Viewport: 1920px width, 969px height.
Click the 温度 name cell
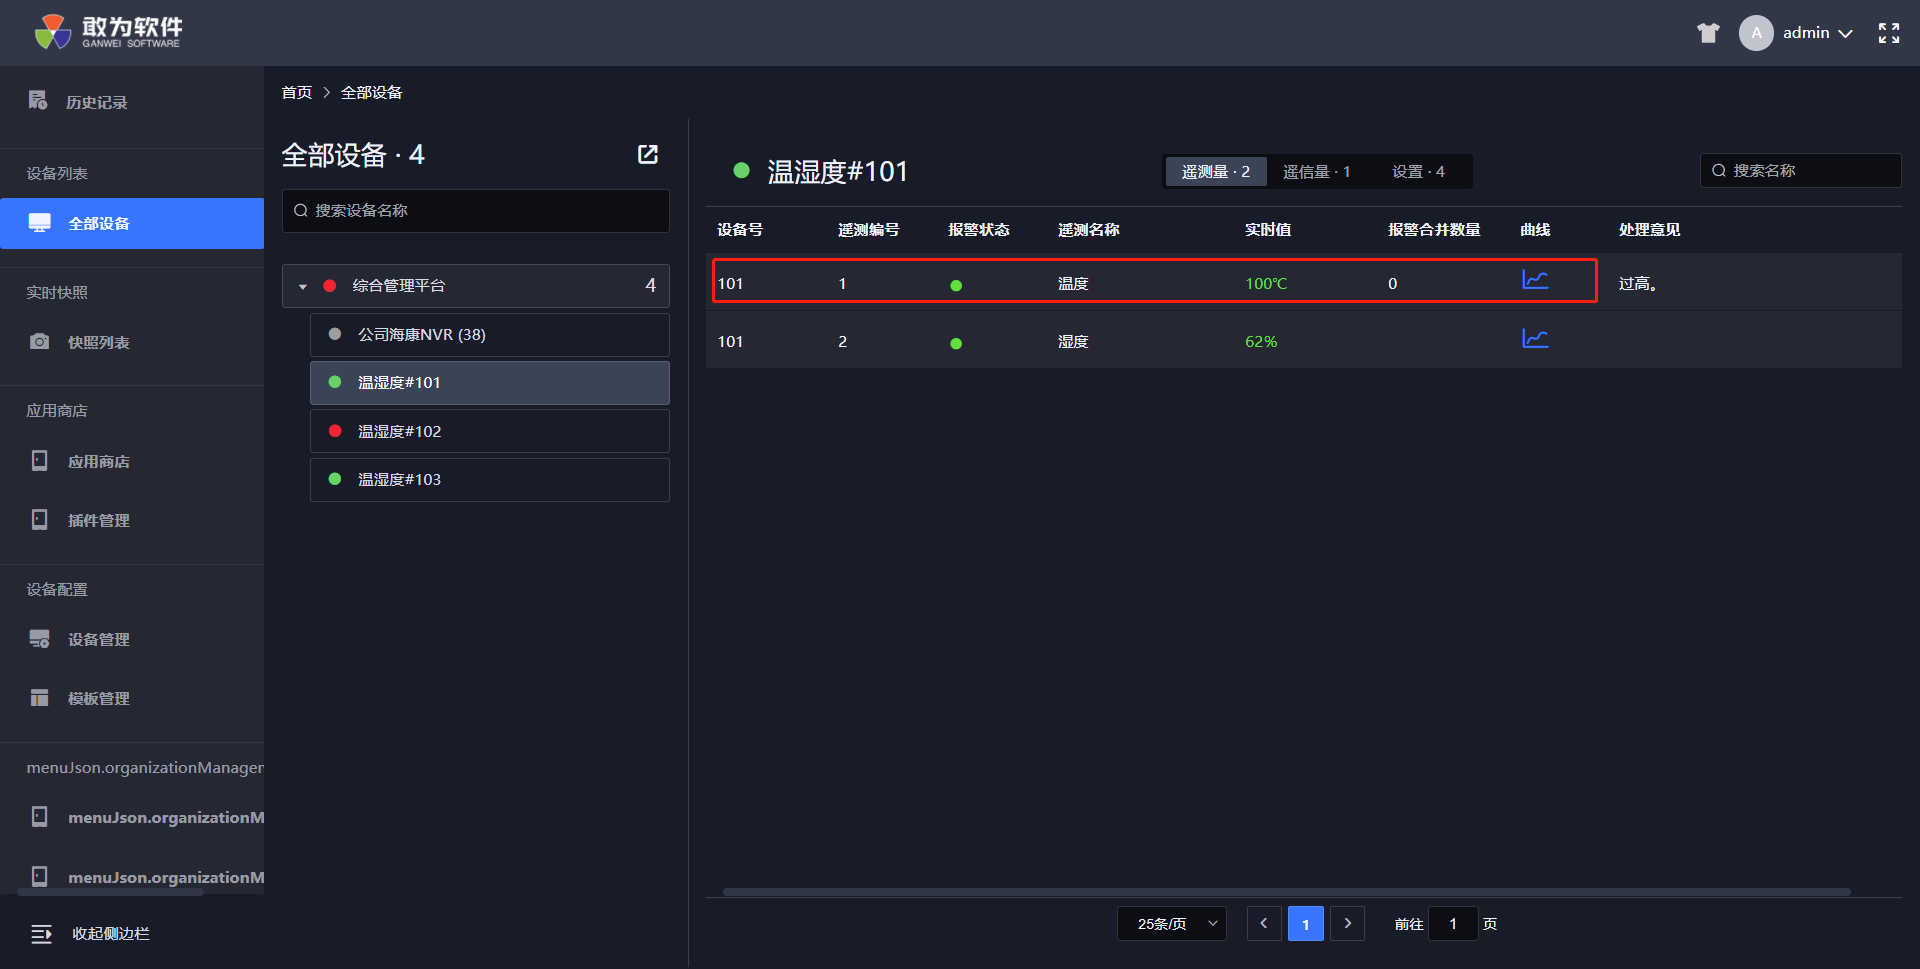point(1073,284)
